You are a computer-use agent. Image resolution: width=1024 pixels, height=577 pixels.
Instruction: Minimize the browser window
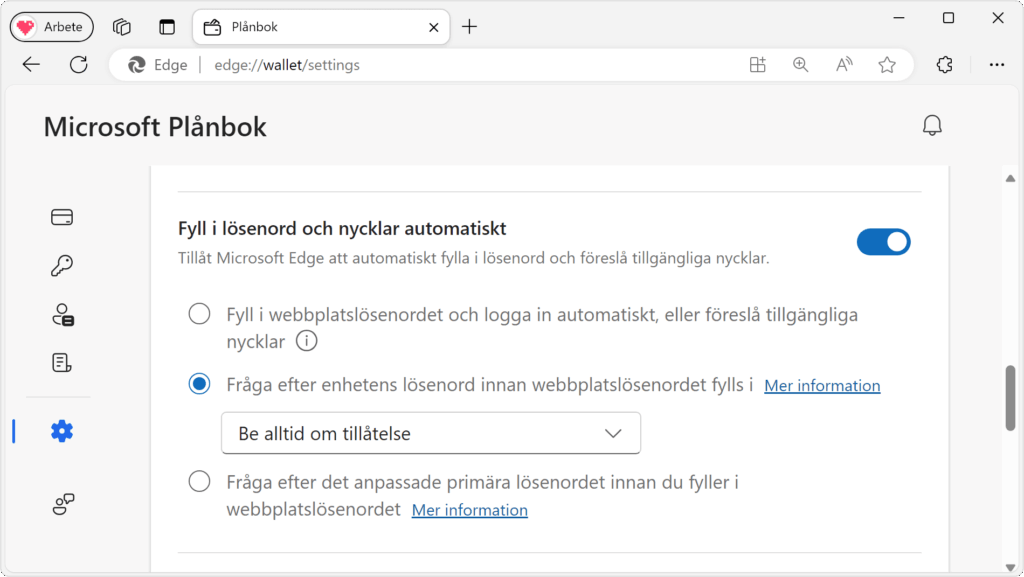click(x=899, y=18)
